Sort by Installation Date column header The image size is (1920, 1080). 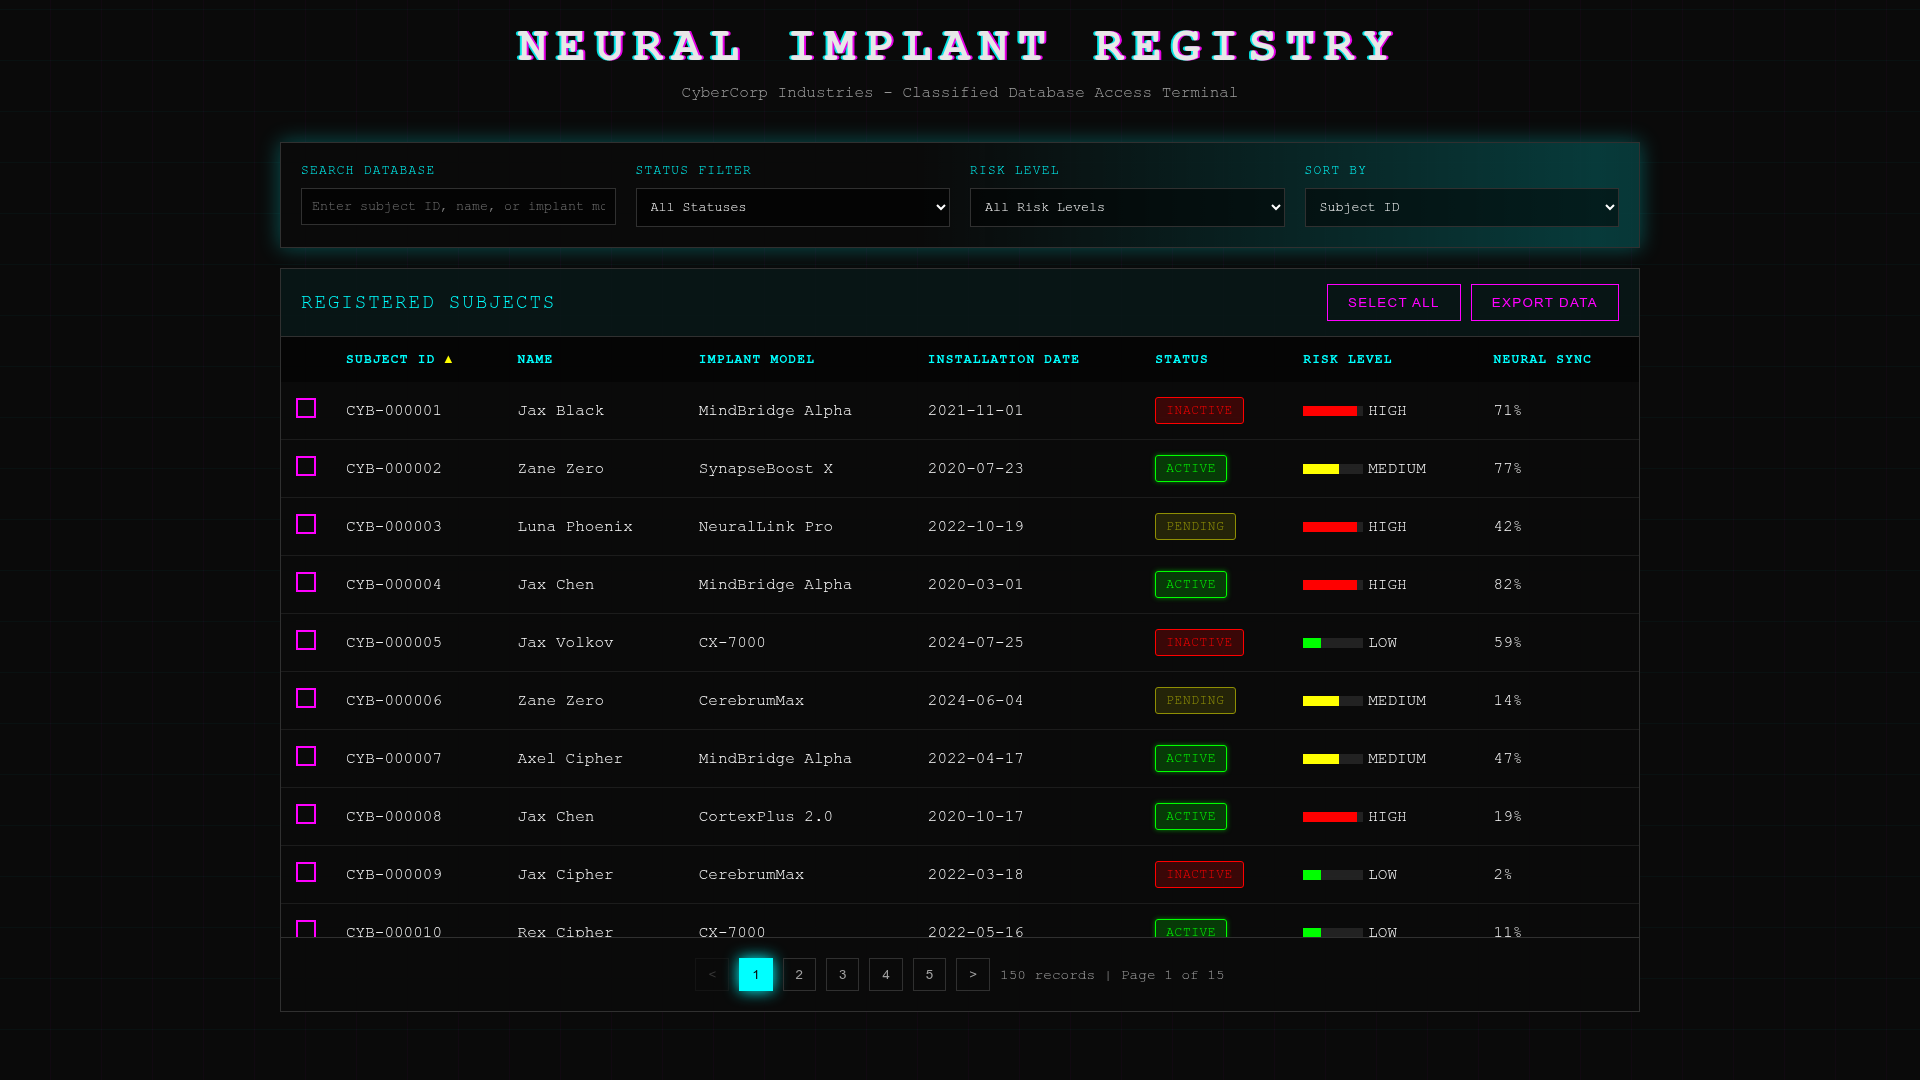[x=1003, y=360]
